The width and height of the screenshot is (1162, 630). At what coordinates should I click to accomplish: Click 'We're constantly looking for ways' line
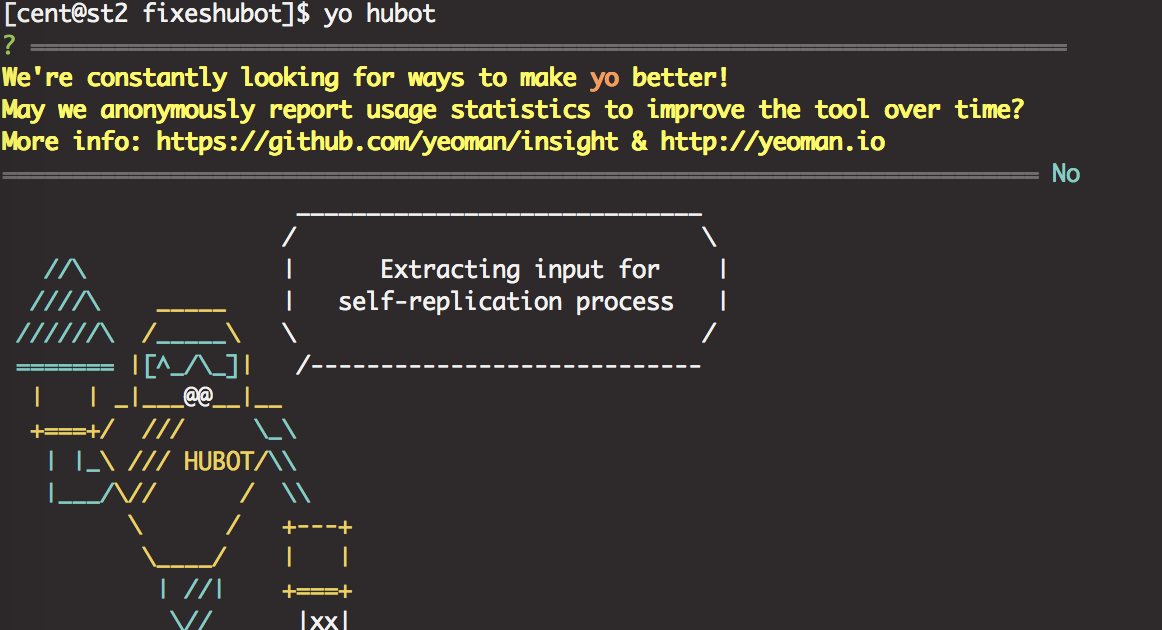point(365,78)
